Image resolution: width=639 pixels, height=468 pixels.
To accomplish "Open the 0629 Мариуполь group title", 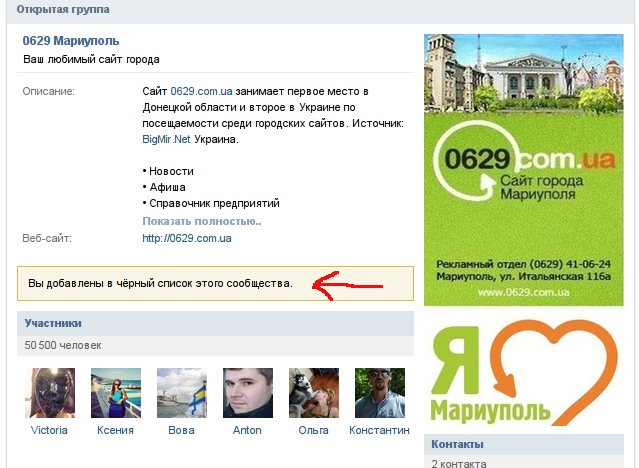I will (71, 41).
